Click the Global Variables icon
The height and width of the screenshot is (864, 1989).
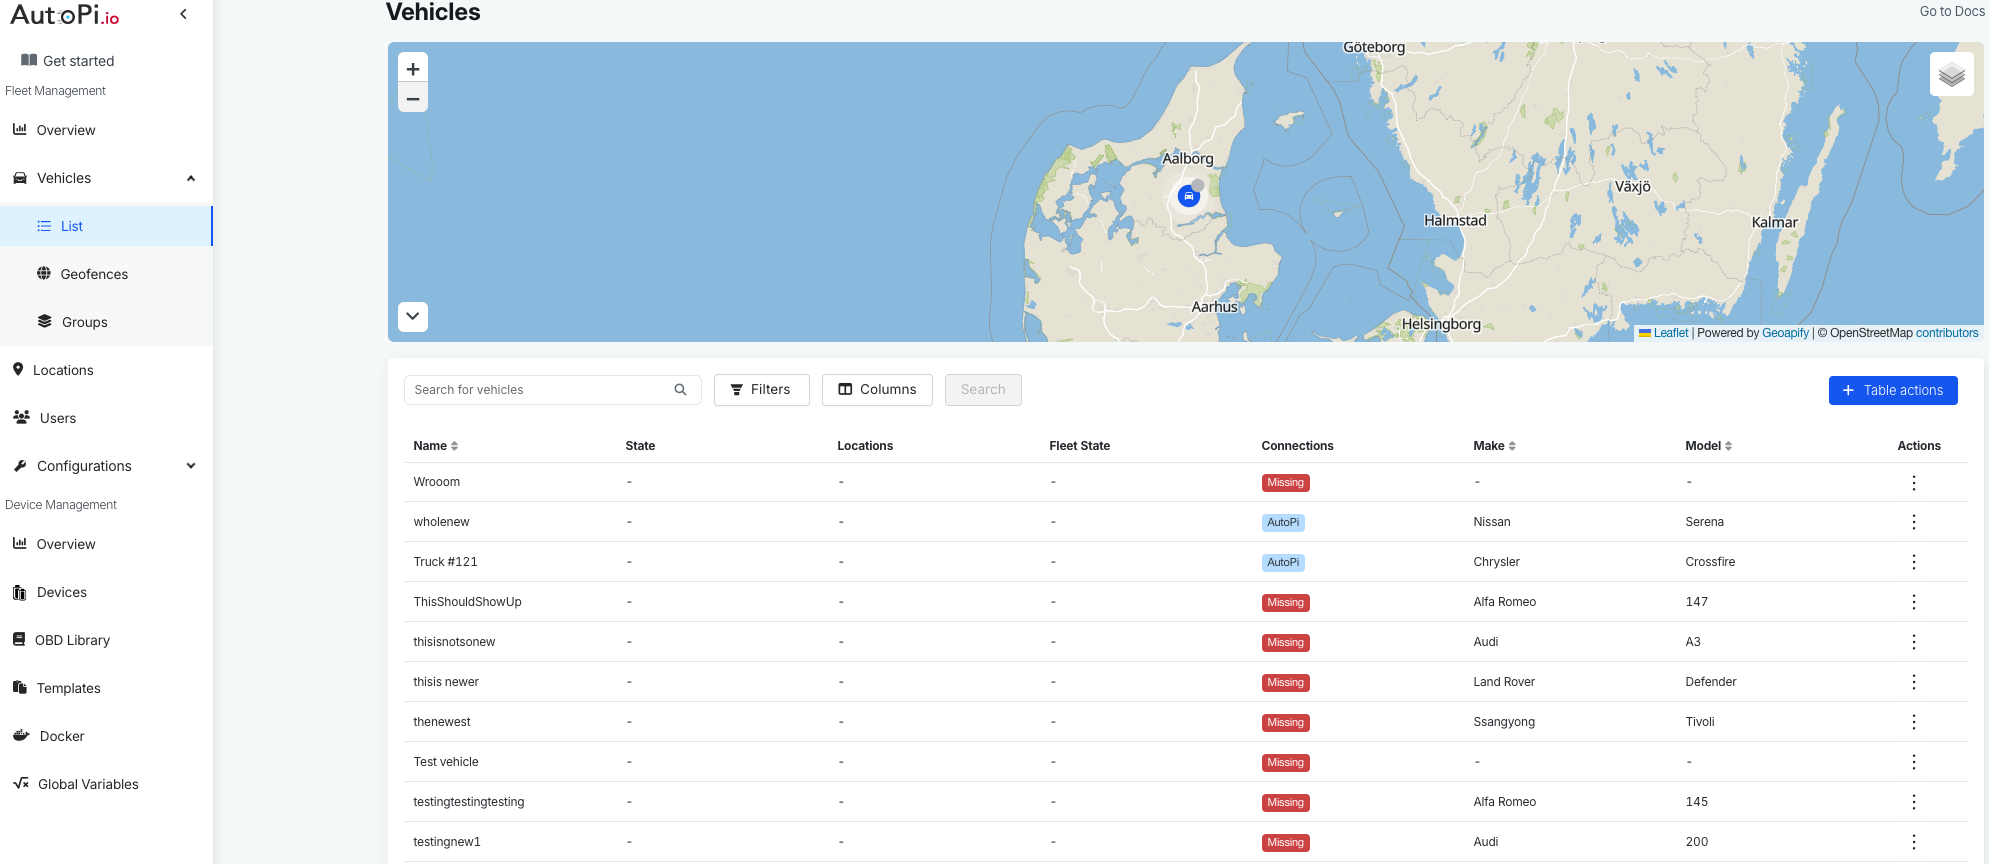pos(20,783)
